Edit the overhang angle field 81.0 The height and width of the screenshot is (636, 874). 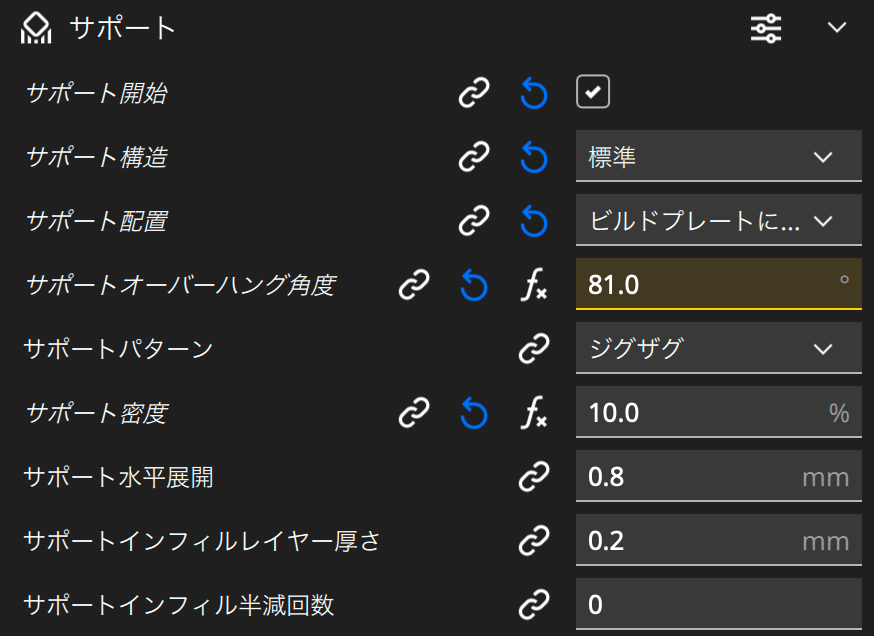(x=718, y=284)
